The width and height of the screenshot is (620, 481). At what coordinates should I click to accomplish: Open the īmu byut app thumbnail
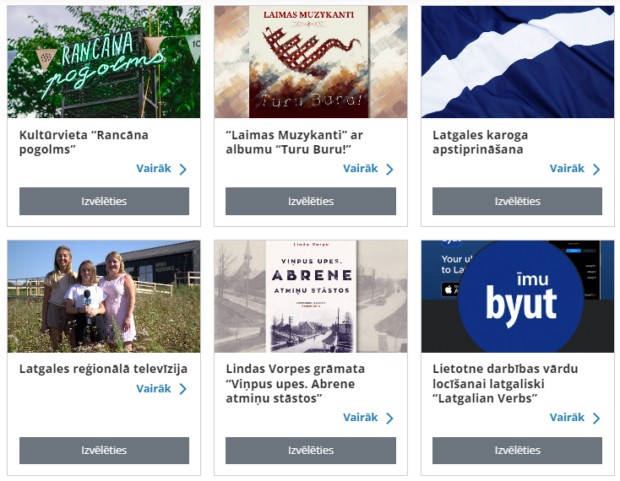tap(518, 296)
